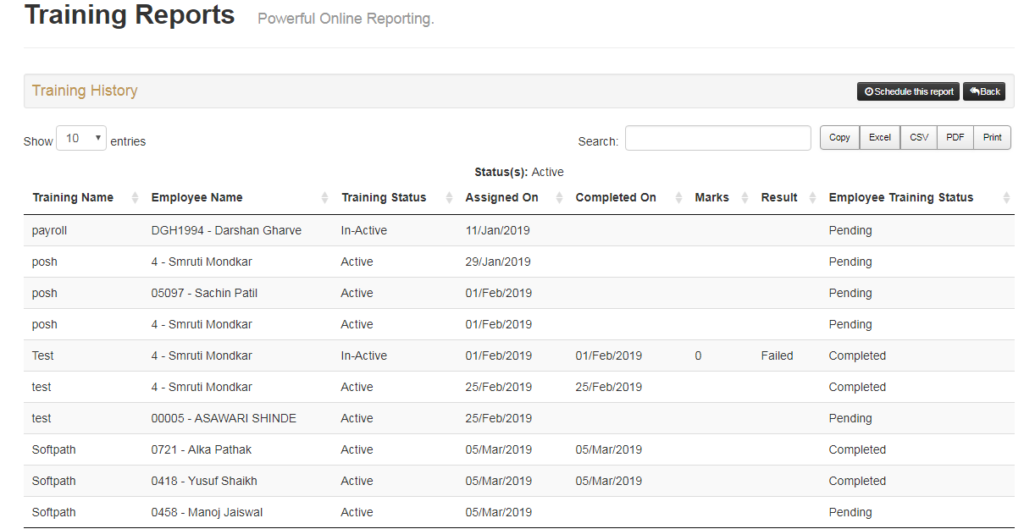Select 05097 - Sachin Patil cell
1024x529 pixels.
(204, 293)
